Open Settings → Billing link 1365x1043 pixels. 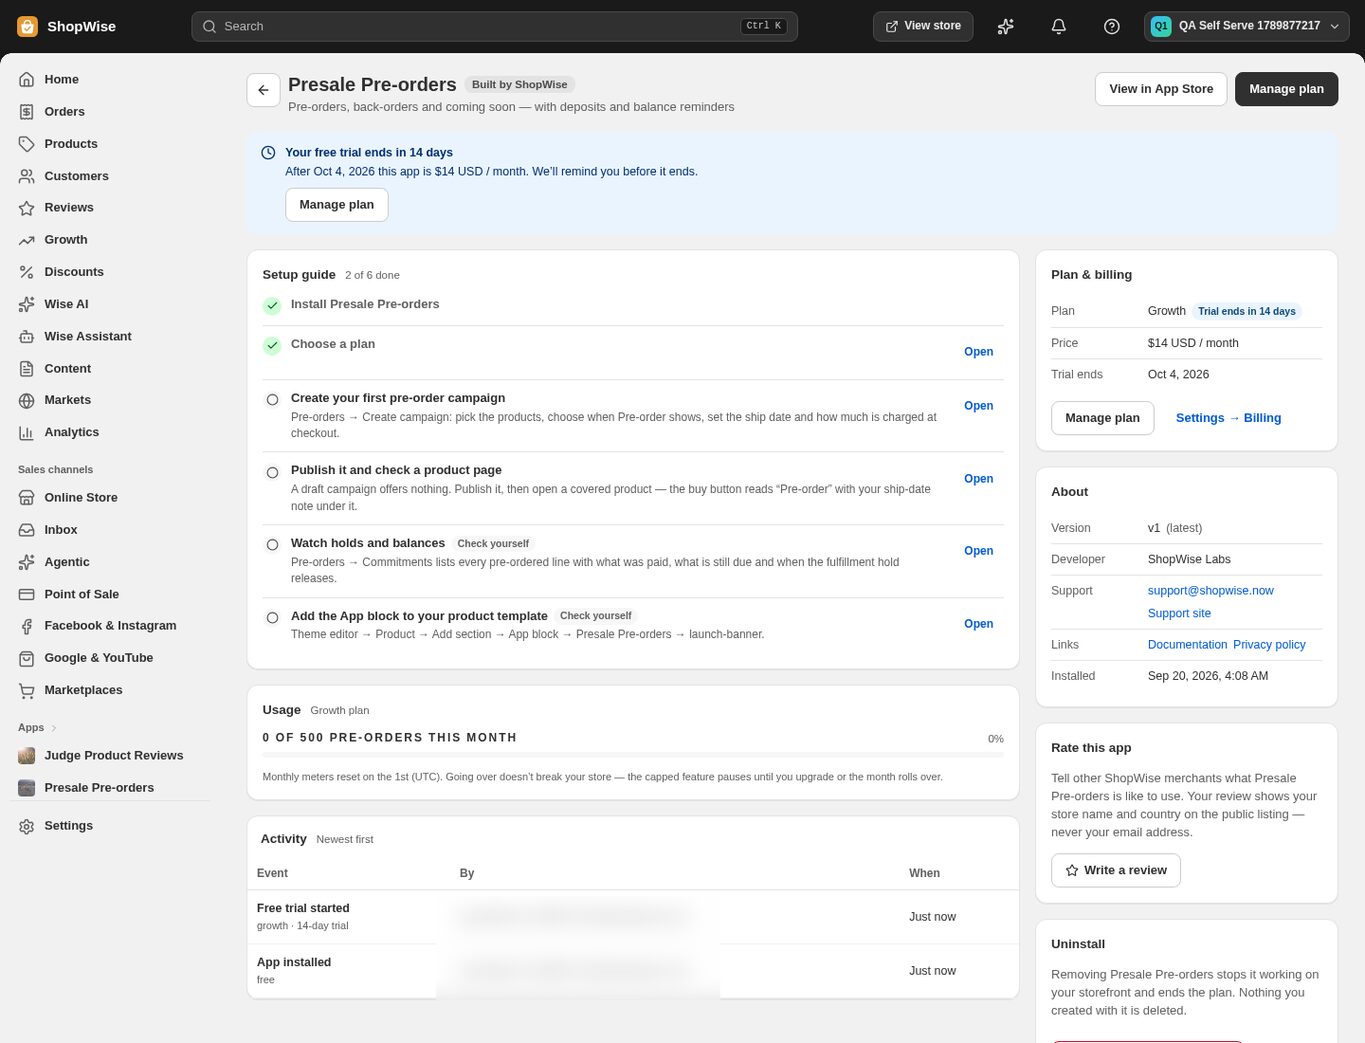click(1228, 418)
